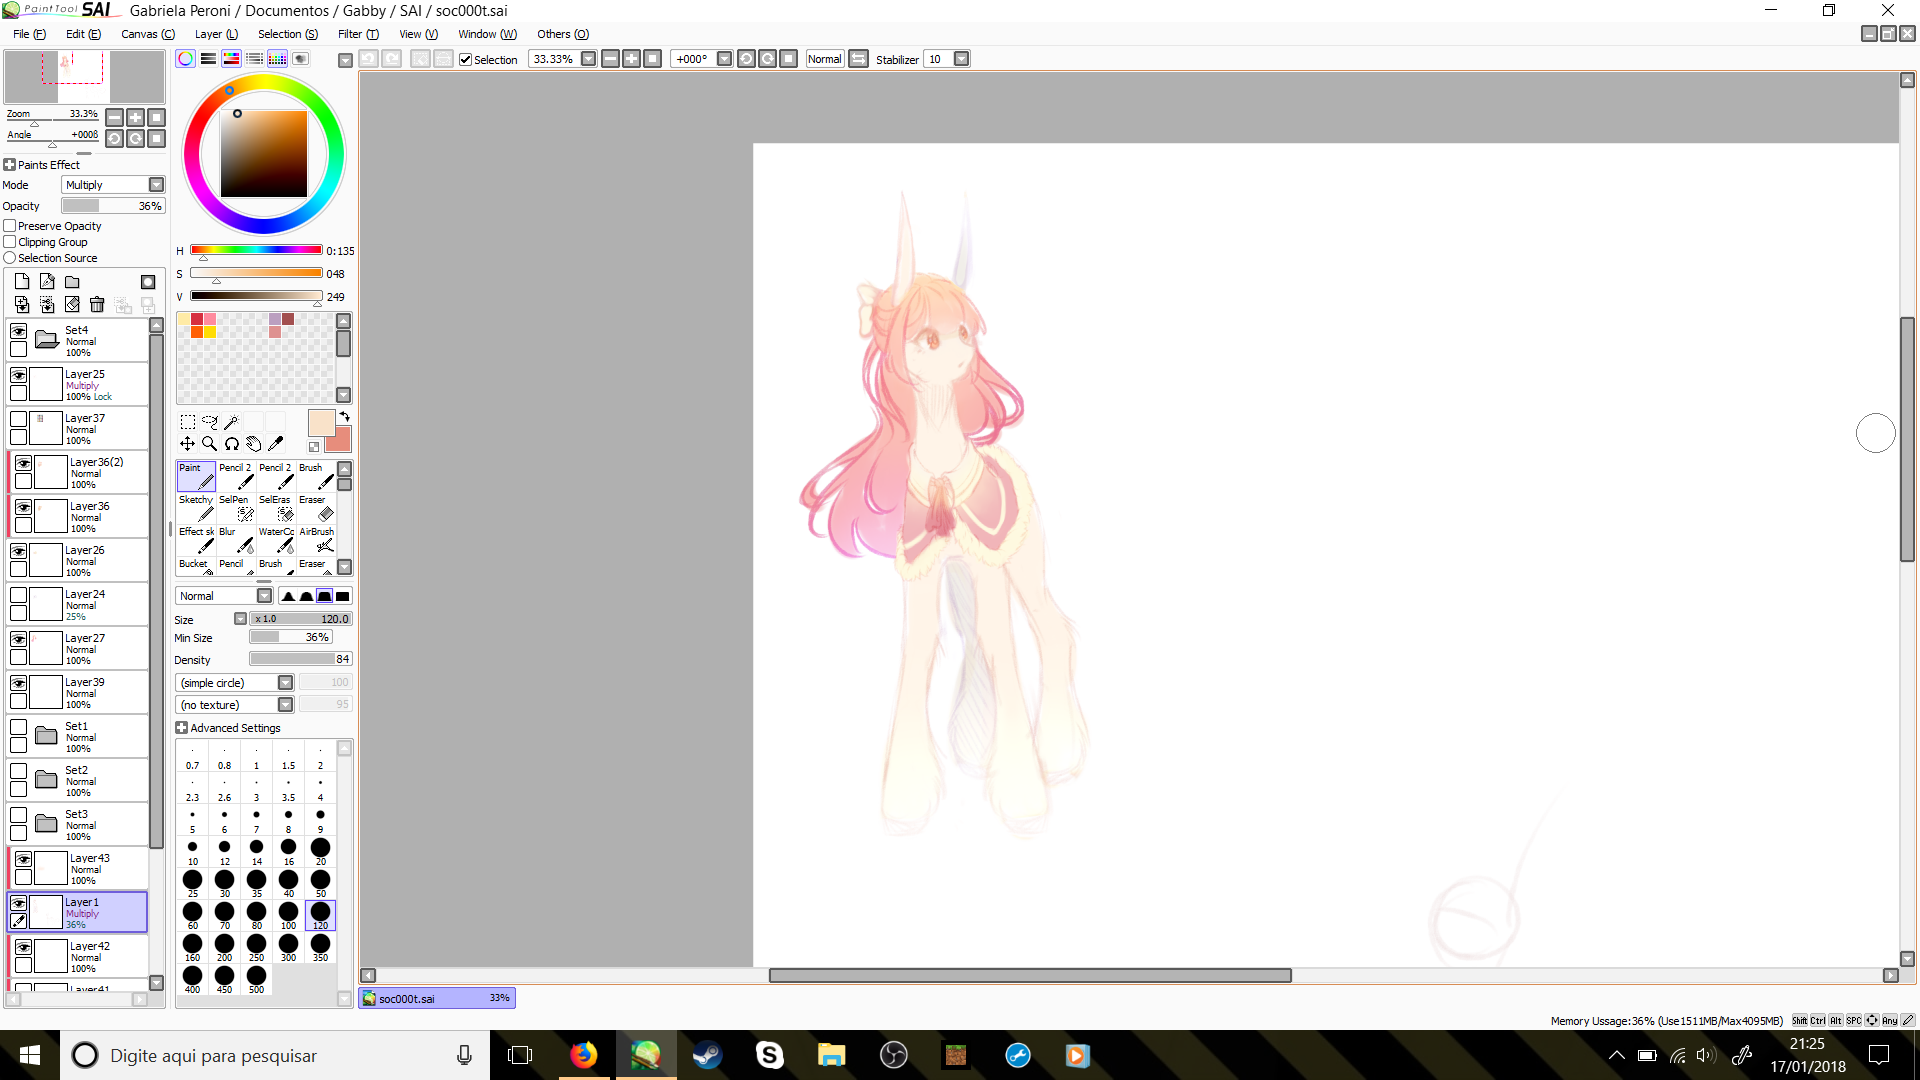This screenshot has height=1080, width=1920.
Task: Choose the Blur brush tool
Action: click(238, 540)
